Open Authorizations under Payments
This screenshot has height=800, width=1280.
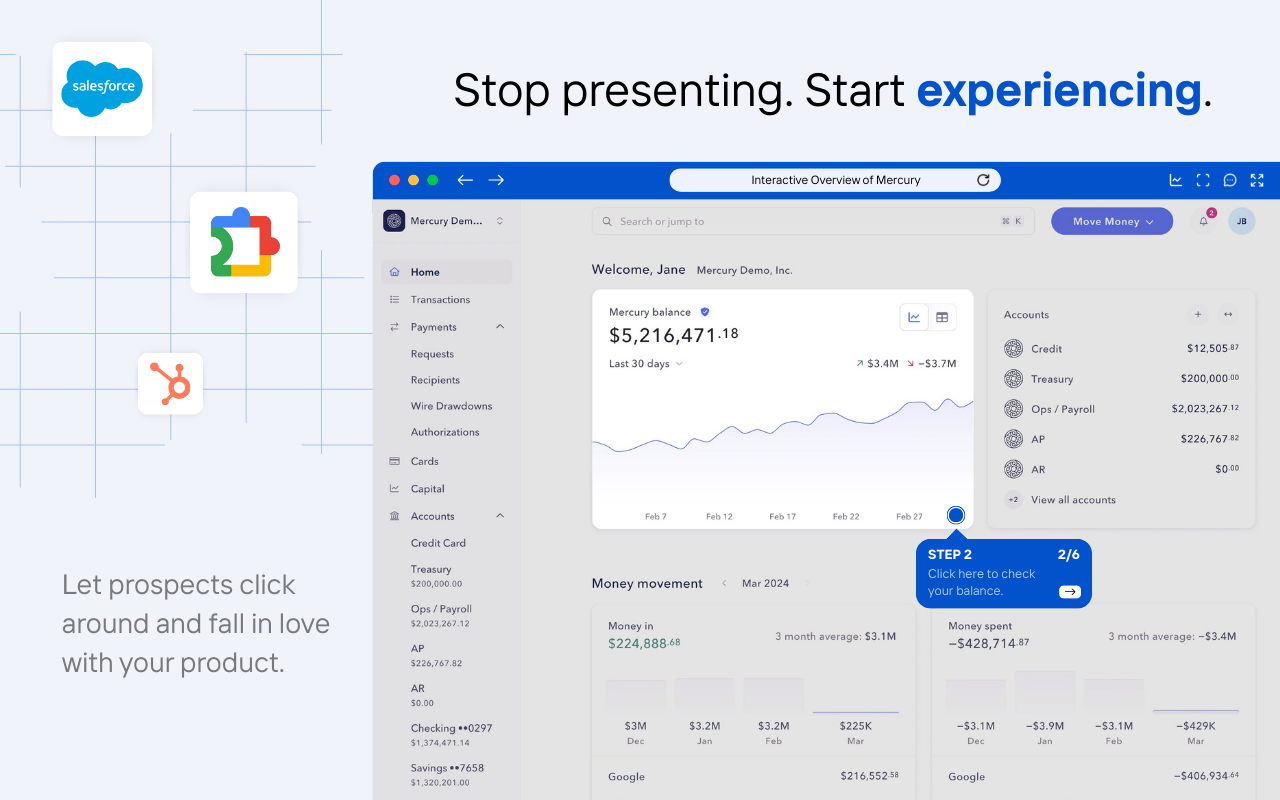click(x=445, y=432)
